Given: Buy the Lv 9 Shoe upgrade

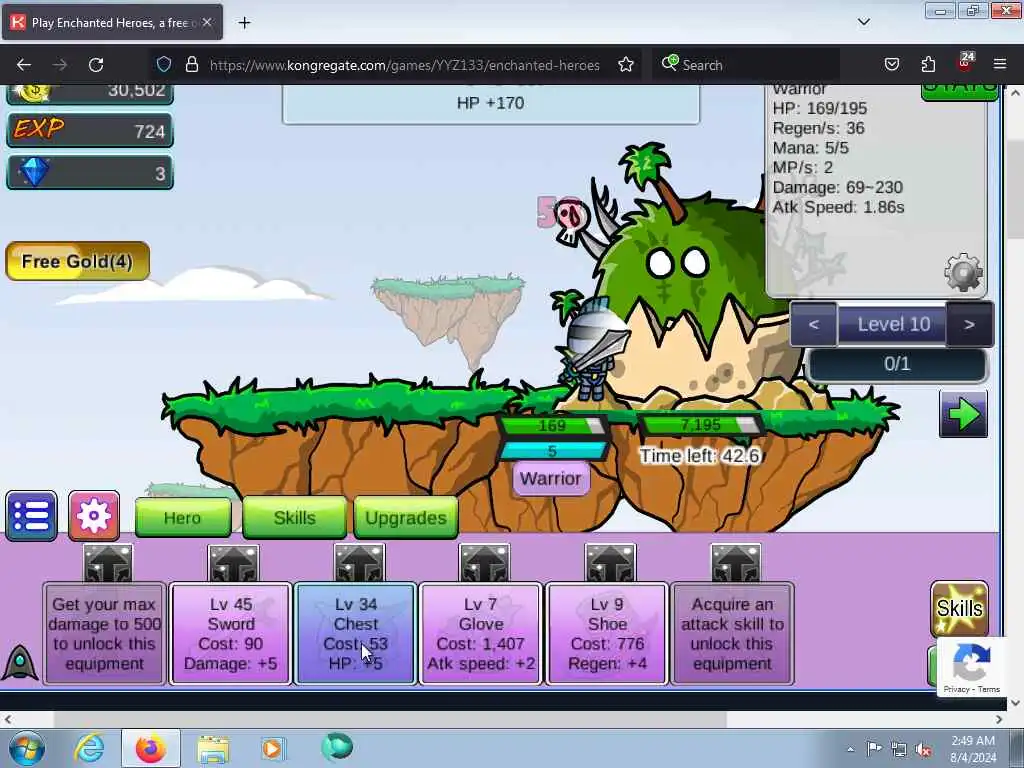Looking at the screenshot, I should 607,633.
